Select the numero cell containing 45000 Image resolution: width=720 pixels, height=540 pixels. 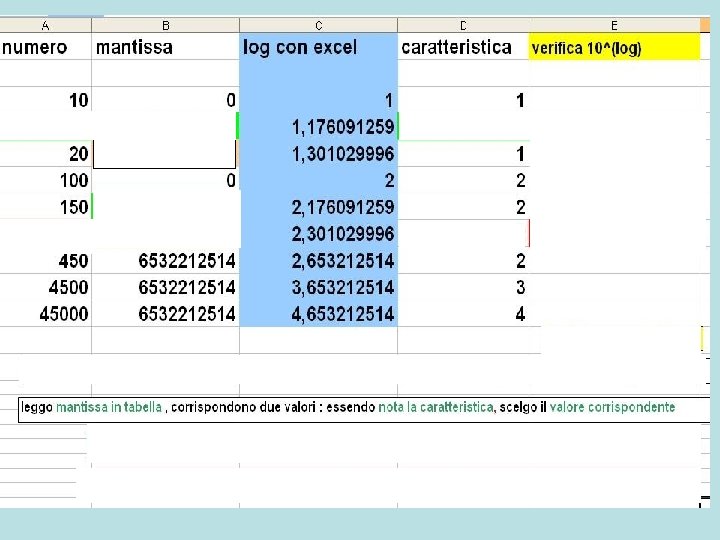(45, 314)
